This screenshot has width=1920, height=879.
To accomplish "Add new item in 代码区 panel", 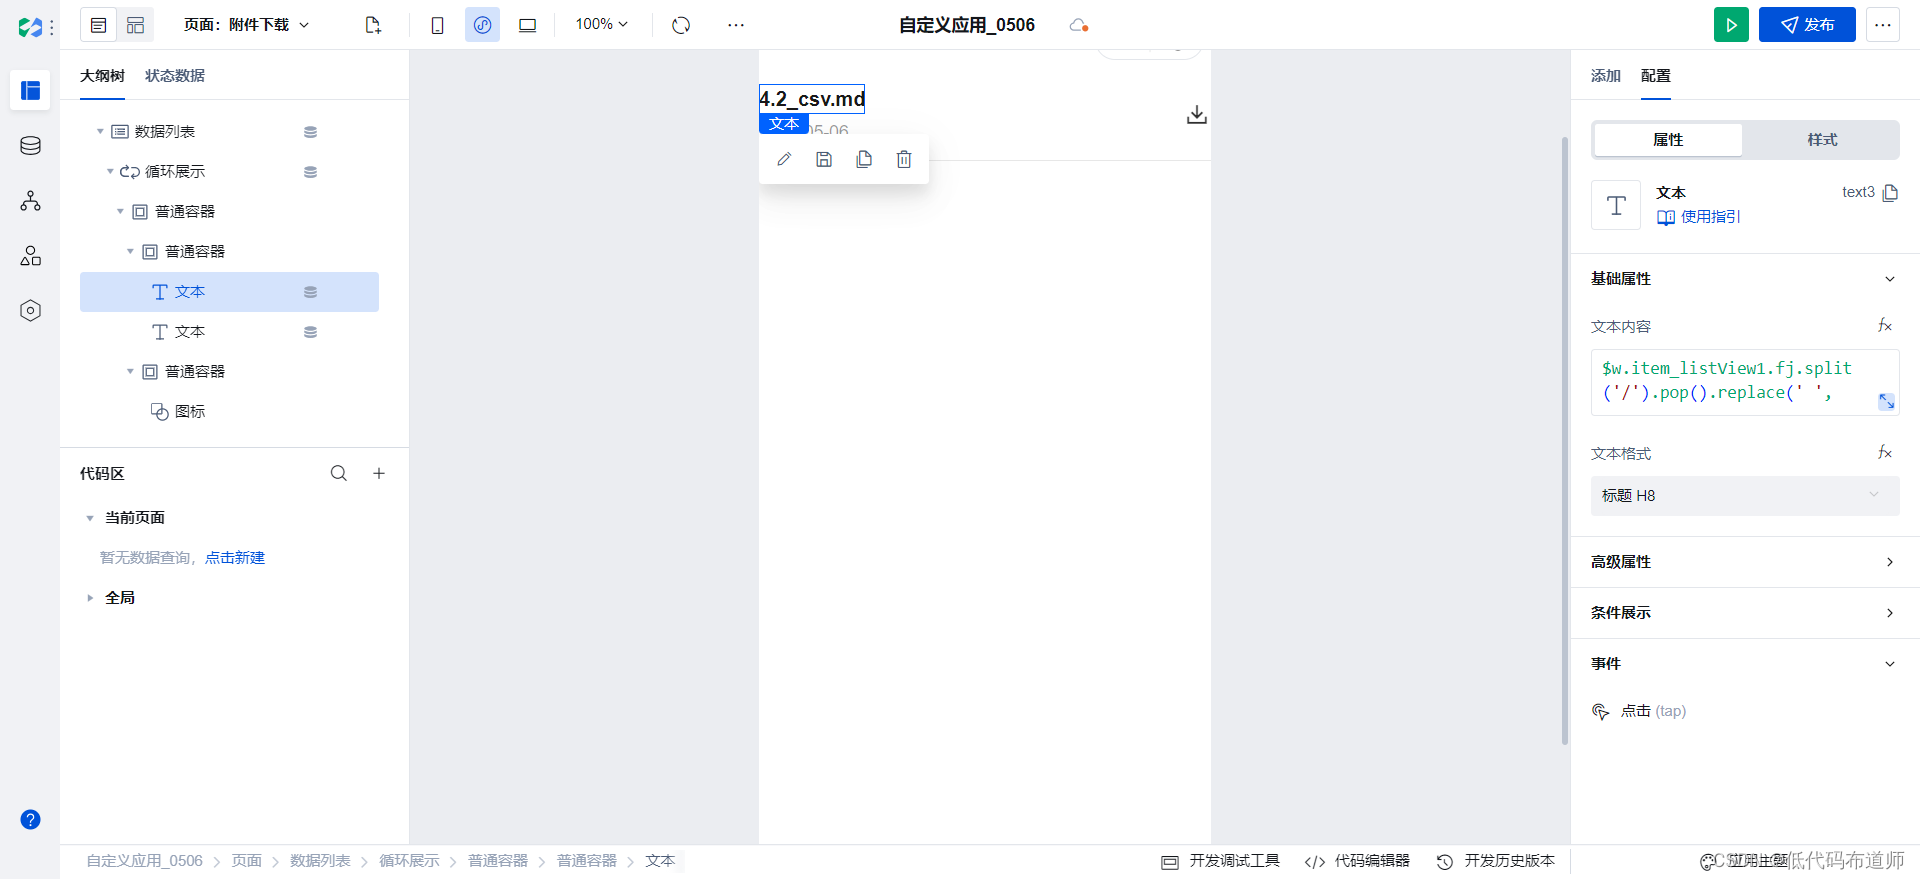I will click(x=379, y=473).
